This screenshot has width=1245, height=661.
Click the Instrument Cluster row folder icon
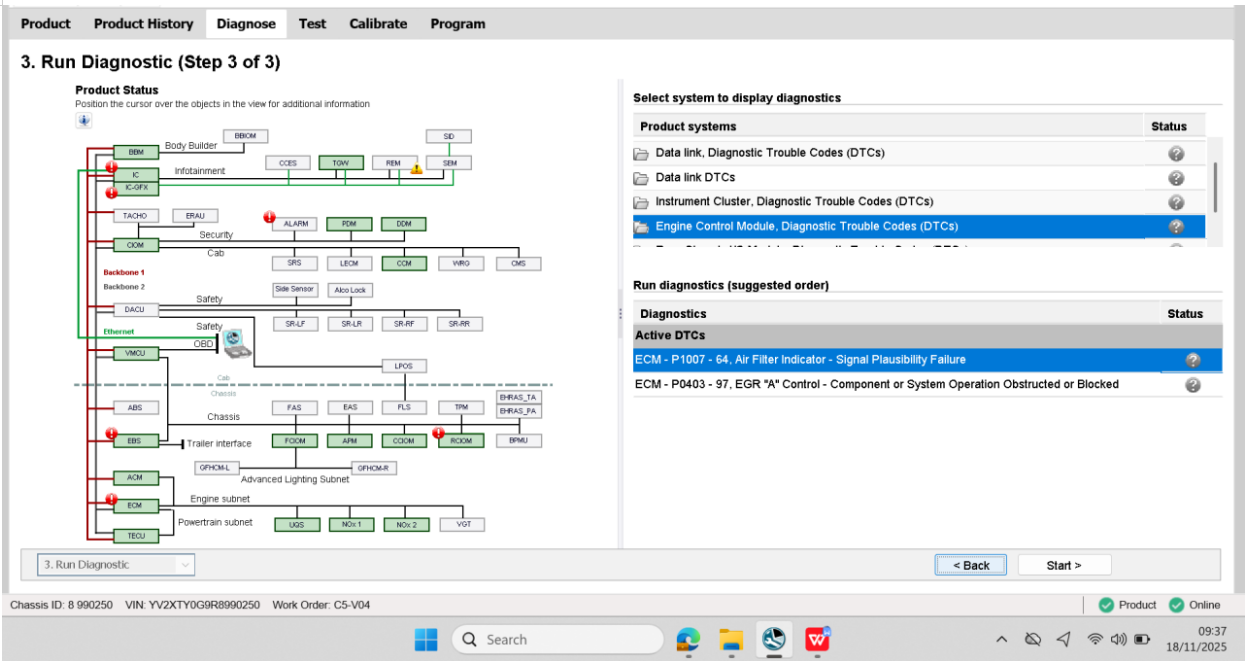click(x=641, y=202)
